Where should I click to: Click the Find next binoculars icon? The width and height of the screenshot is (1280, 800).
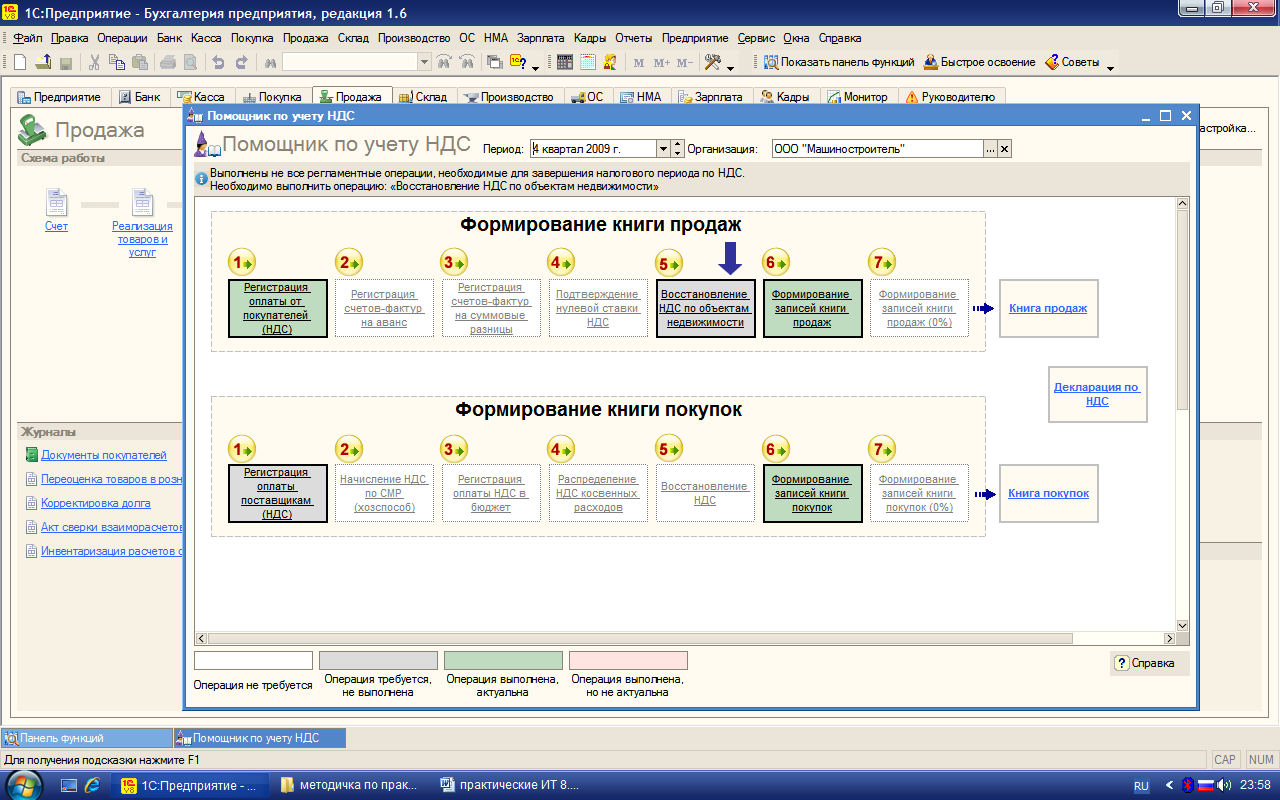pos(444,62)
